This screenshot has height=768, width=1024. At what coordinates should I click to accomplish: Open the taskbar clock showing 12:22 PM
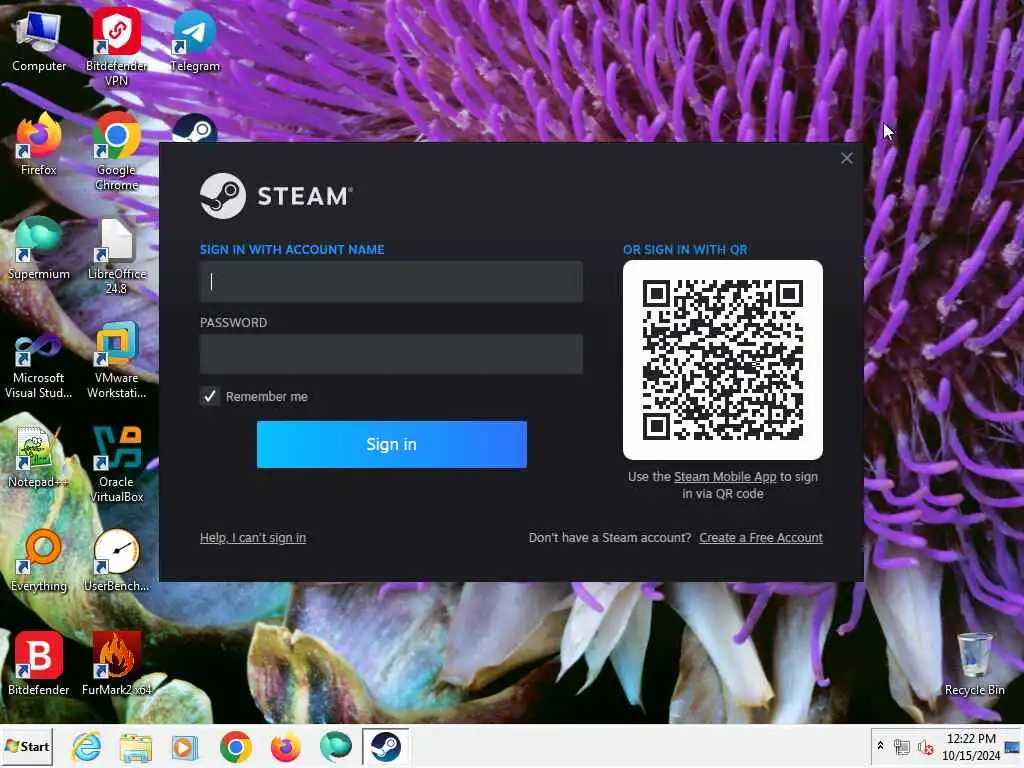(x=970, y=746)
